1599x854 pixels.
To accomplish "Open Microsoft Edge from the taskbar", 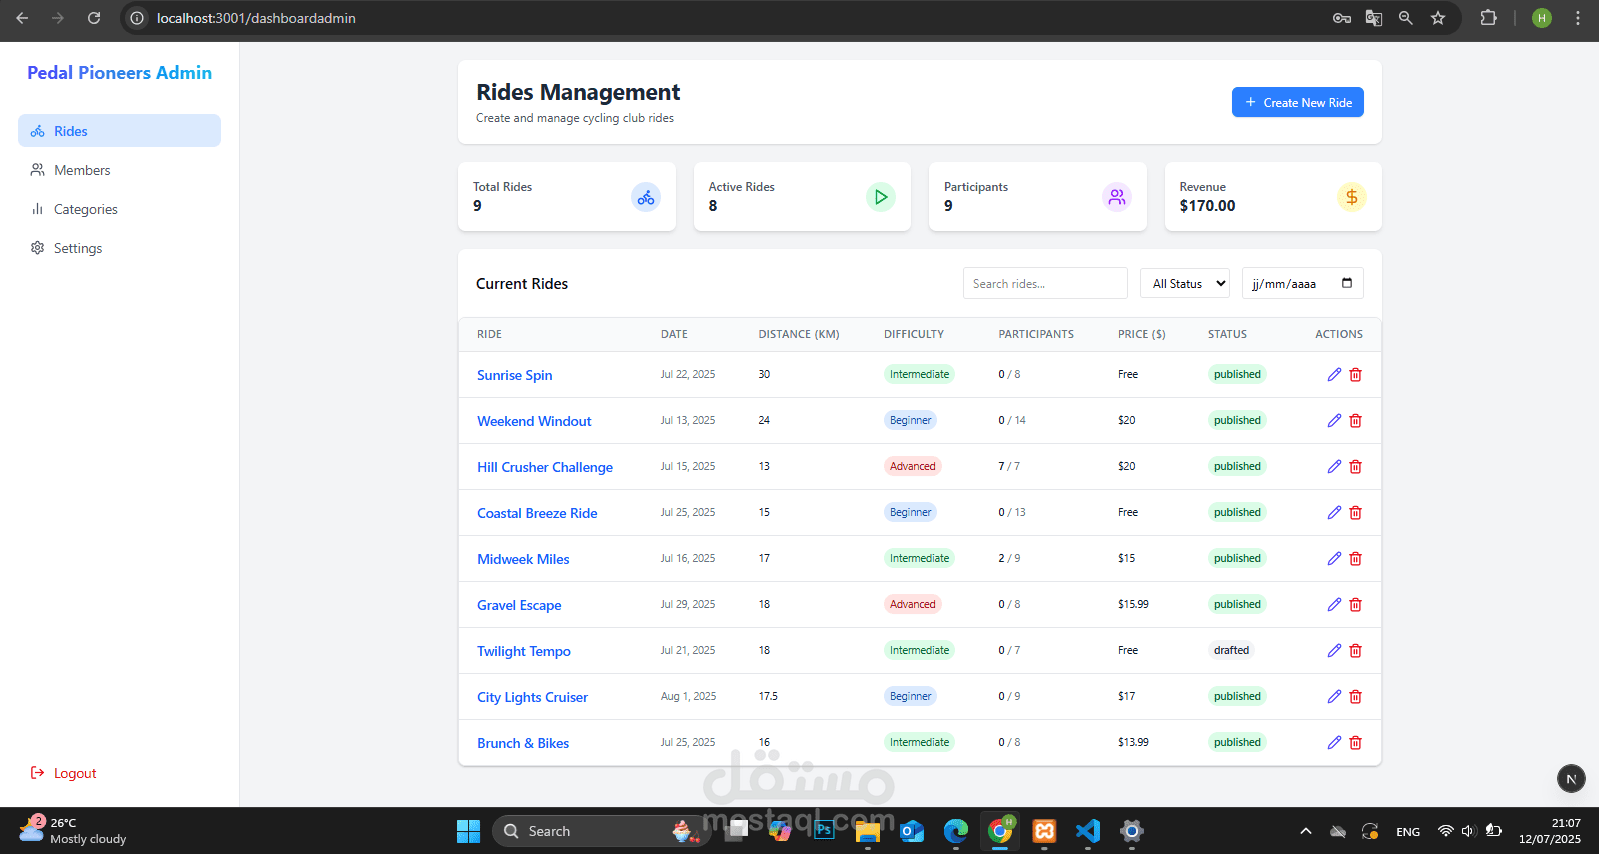I will [956, 831].
